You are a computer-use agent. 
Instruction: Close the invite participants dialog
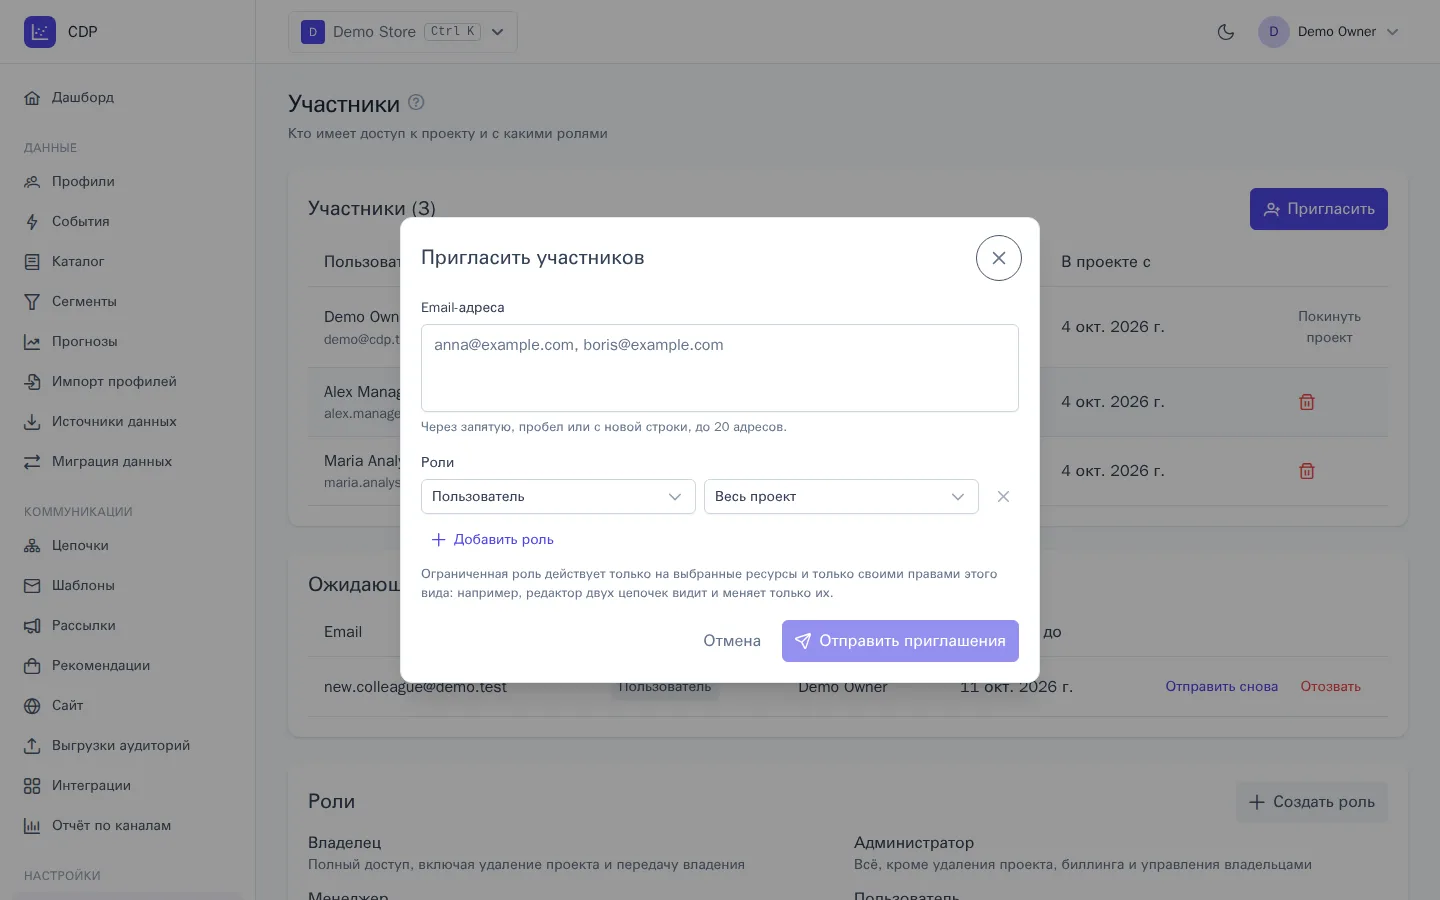tap(998, 258)
